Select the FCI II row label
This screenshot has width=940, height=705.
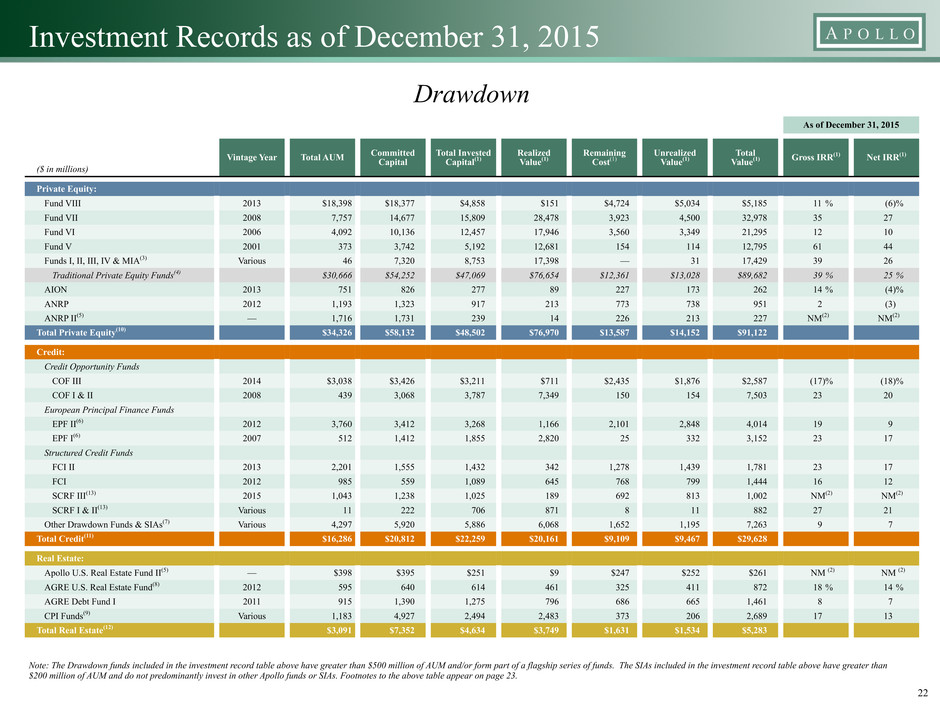(x=64, y=467)
